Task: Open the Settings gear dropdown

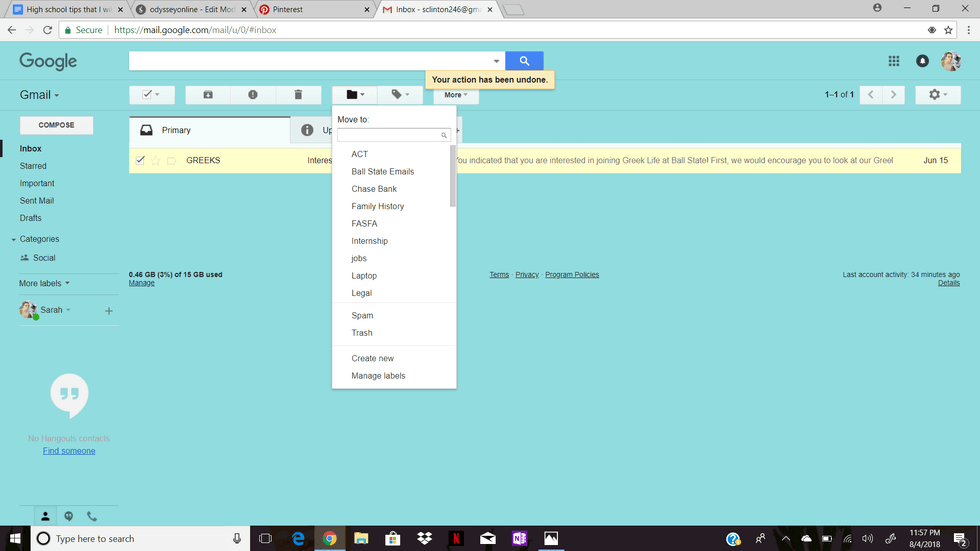Action: coord(938,95)
